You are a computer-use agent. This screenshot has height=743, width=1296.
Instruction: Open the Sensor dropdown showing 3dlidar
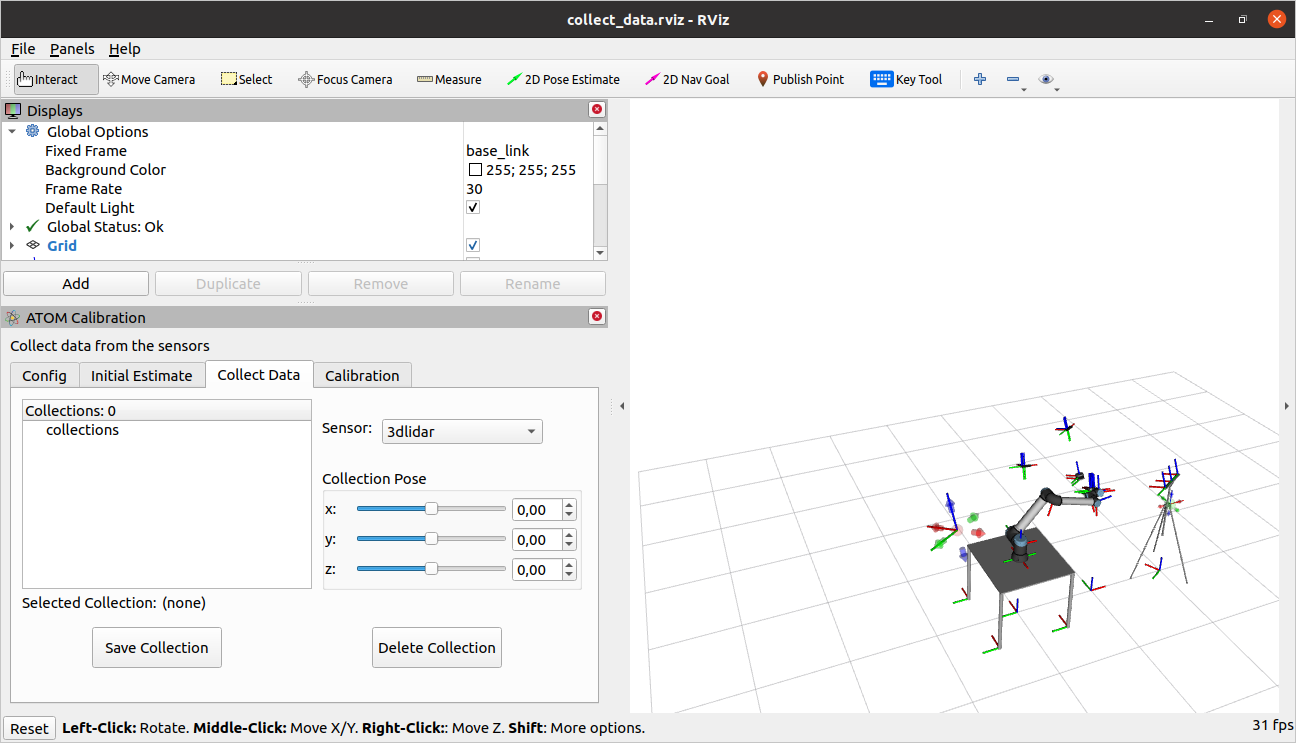pos(461,431)
